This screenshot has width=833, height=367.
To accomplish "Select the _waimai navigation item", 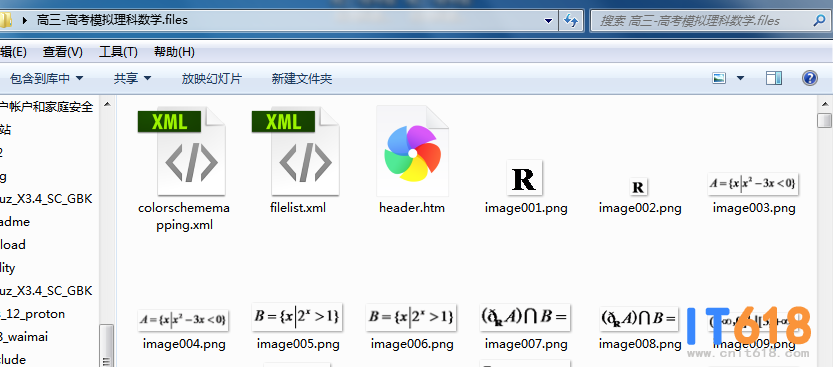I will tap(24, 336).
